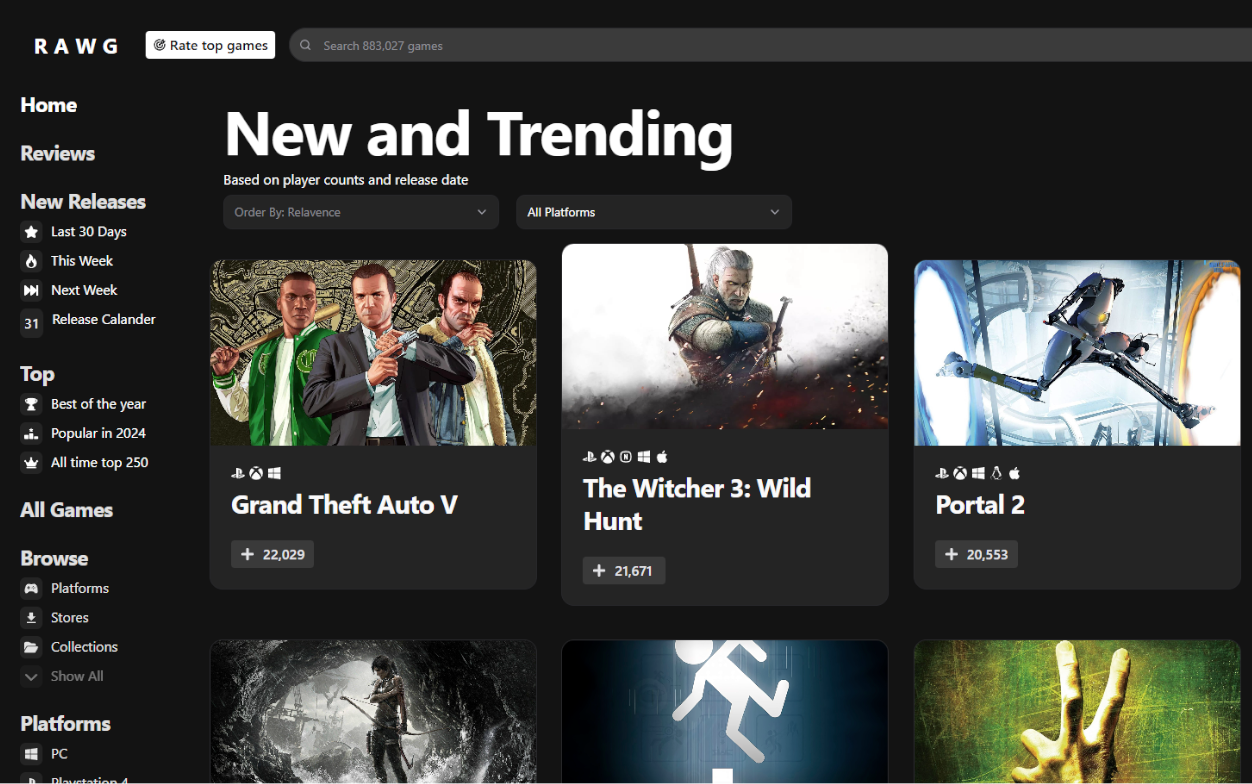The height and width of the screenshot is (784, 1252).
Task: Click the Order By dropdown arrow
Action: [x=481, y=212]
